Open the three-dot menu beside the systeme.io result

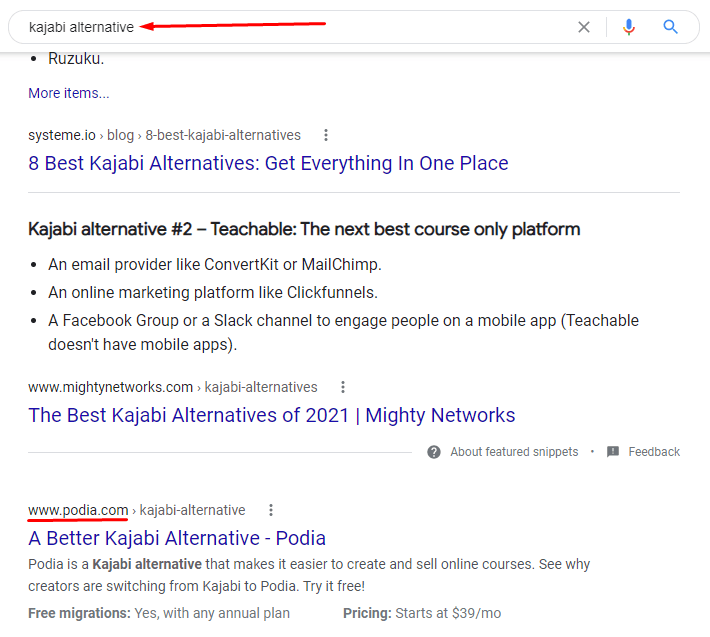[x=326, y=135]
